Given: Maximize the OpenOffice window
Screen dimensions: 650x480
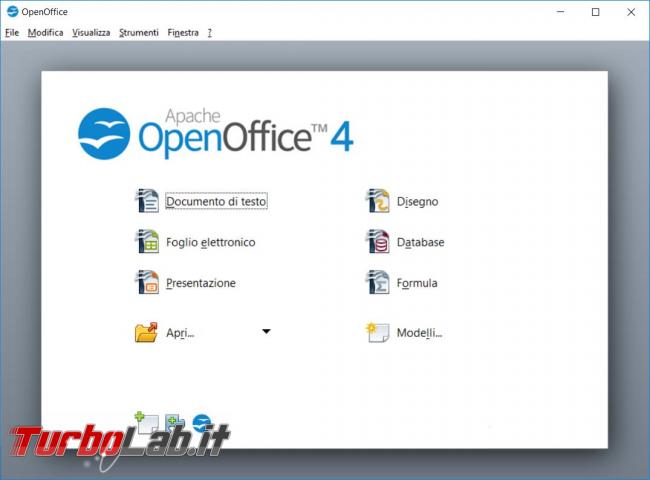Looking at the screenshot, I should coord(595,12).
